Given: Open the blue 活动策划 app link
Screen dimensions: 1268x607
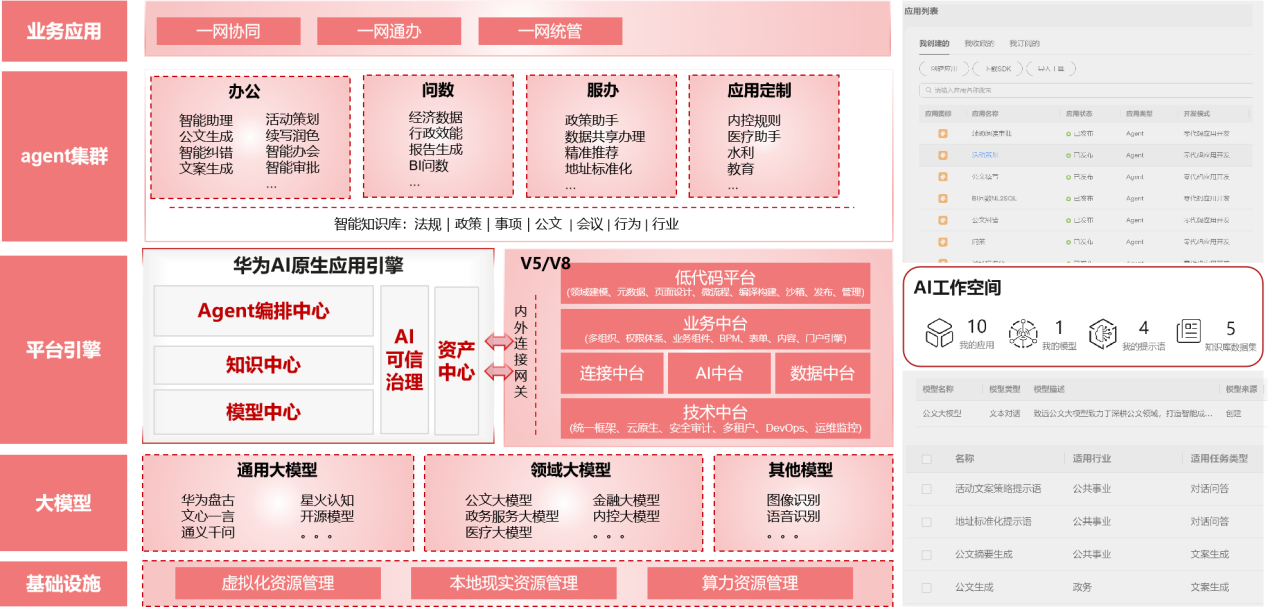Looking at the screenshot, I should (985, 155).
